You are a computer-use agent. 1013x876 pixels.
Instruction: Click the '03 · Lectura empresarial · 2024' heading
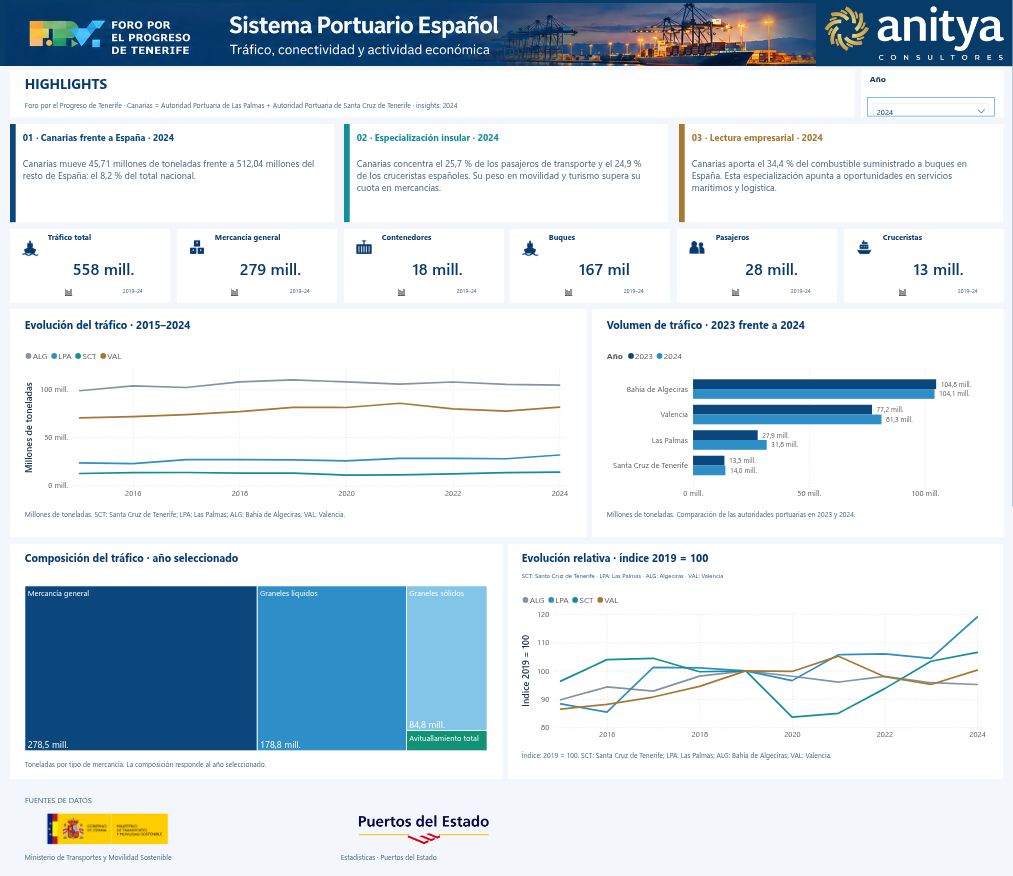tap(757, 138)
